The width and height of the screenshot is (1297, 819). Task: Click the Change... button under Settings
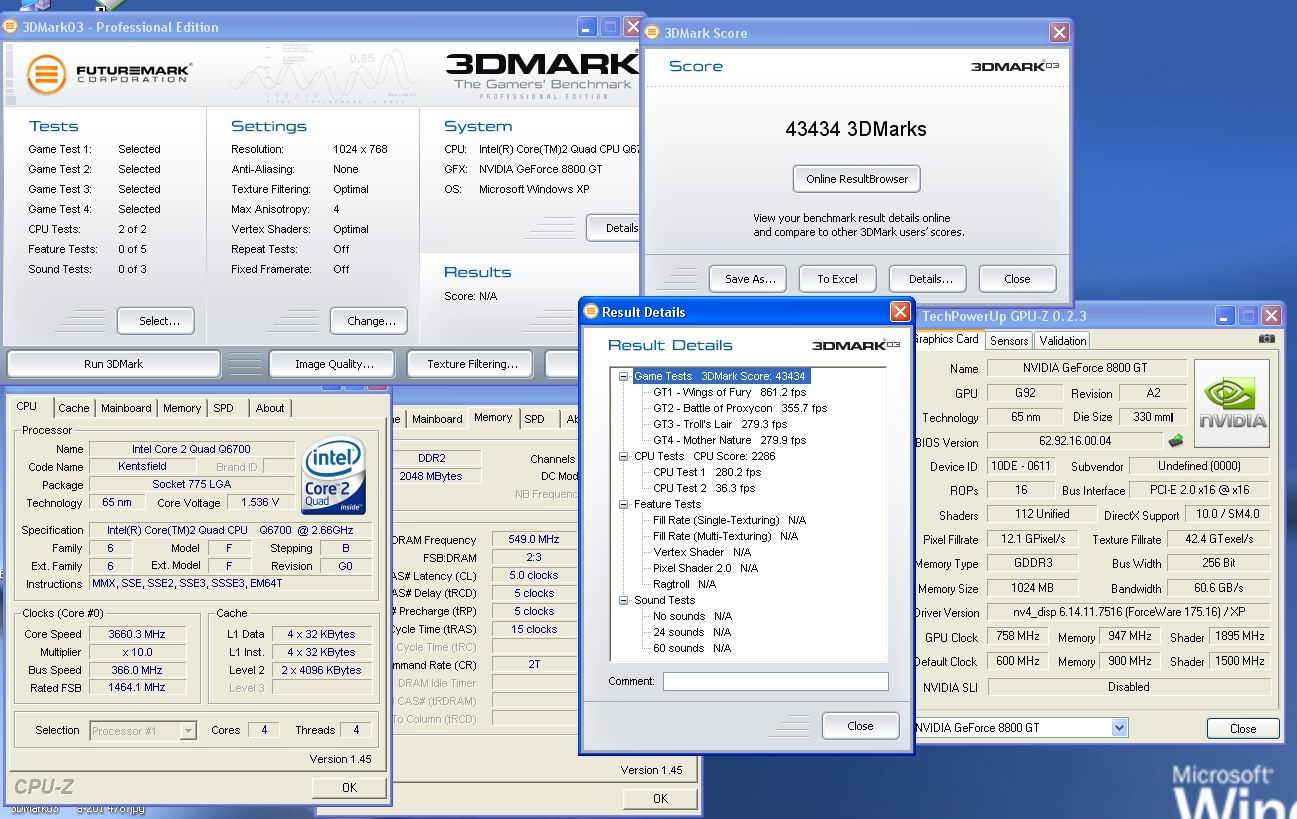(371, 321)
